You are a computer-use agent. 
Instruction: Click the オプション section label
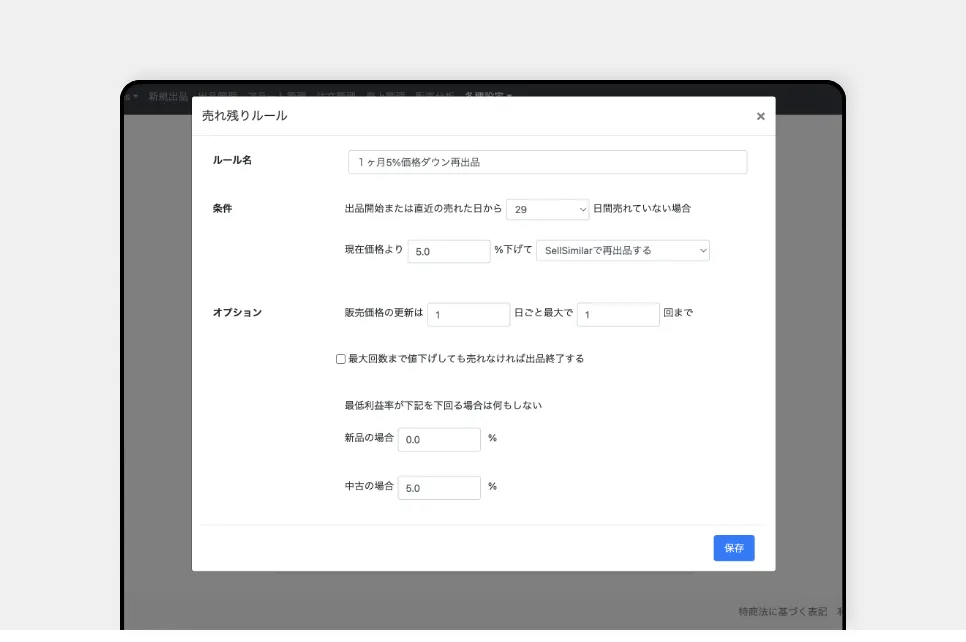pyautogui.click(x=237, y=312)
